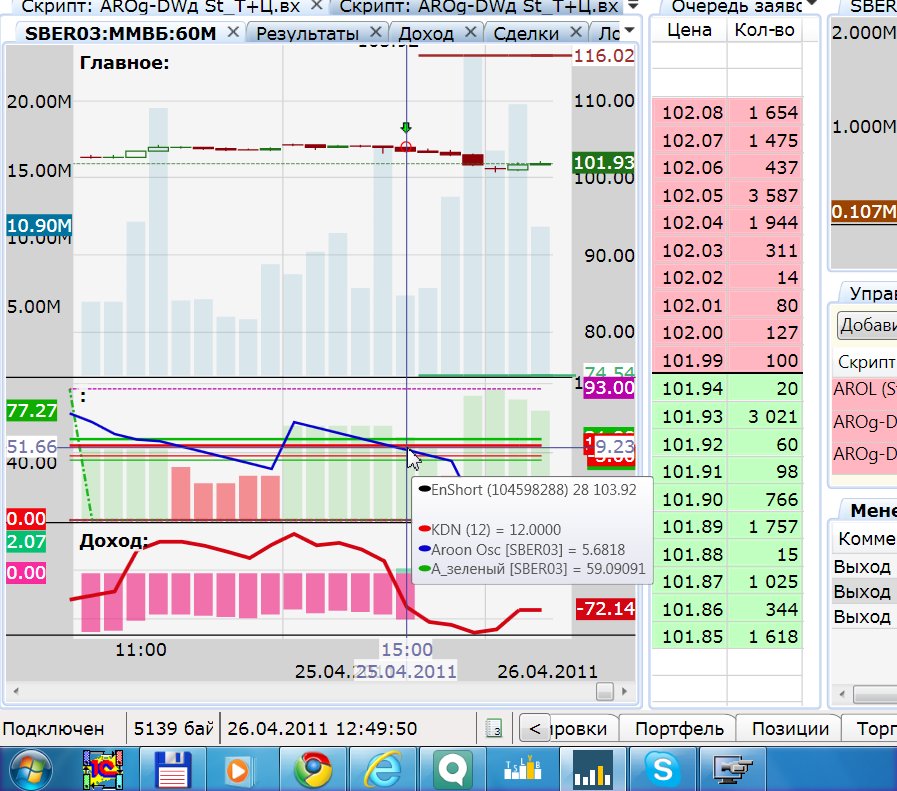Select bid price 101.93 with 3 021 quantity
Image resolution: width=897 pixels, height=791 pixels.
pyautogui.click(x=727, y=416)
